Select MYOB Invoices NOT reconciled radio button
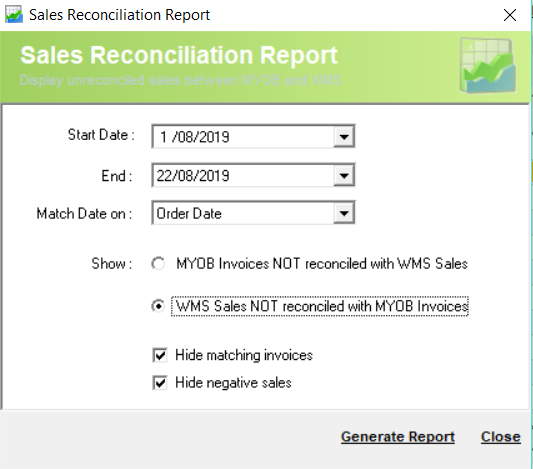This screenshot has height=469, width=533. pyautogui.click(x=158, y=264)
